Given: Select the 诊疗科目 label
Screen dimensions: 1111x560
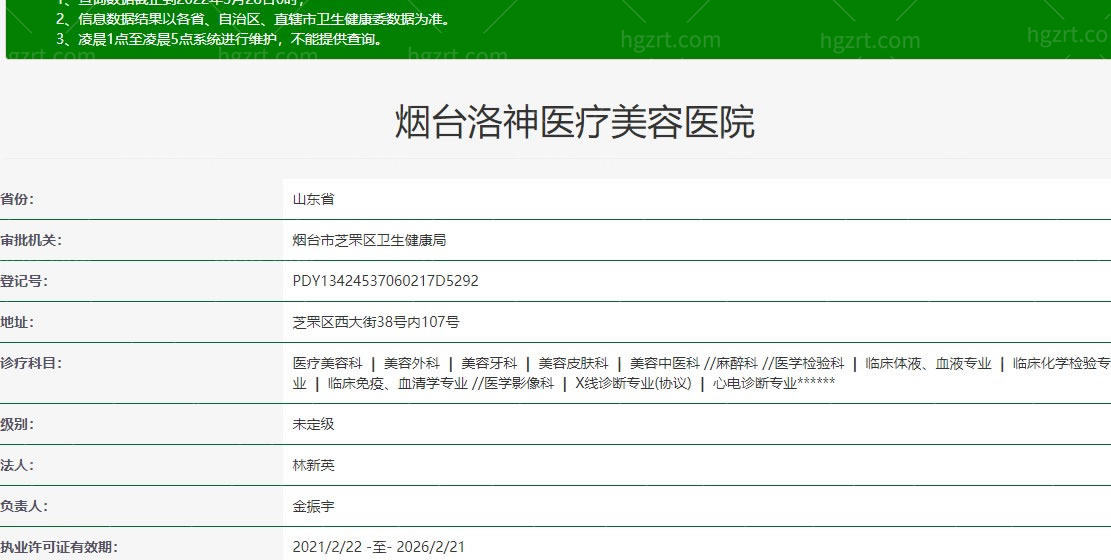Looking at the screenshot, I should [31, 364].
